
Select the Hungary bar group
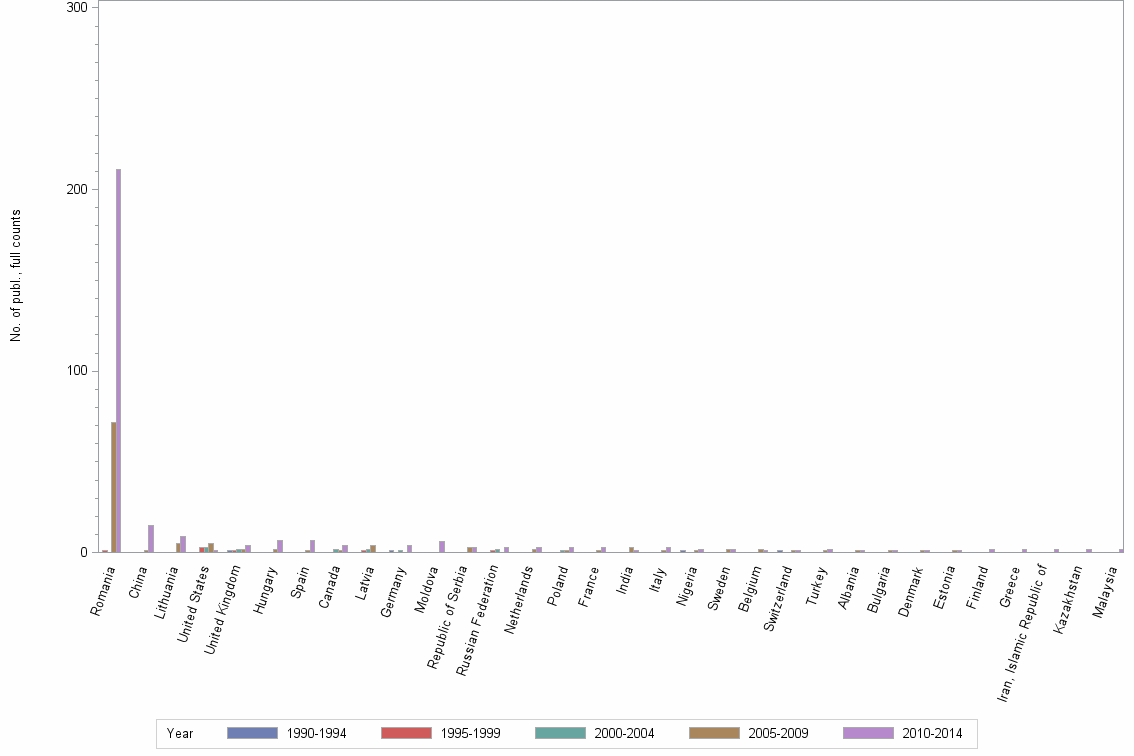tap(277, 545)
